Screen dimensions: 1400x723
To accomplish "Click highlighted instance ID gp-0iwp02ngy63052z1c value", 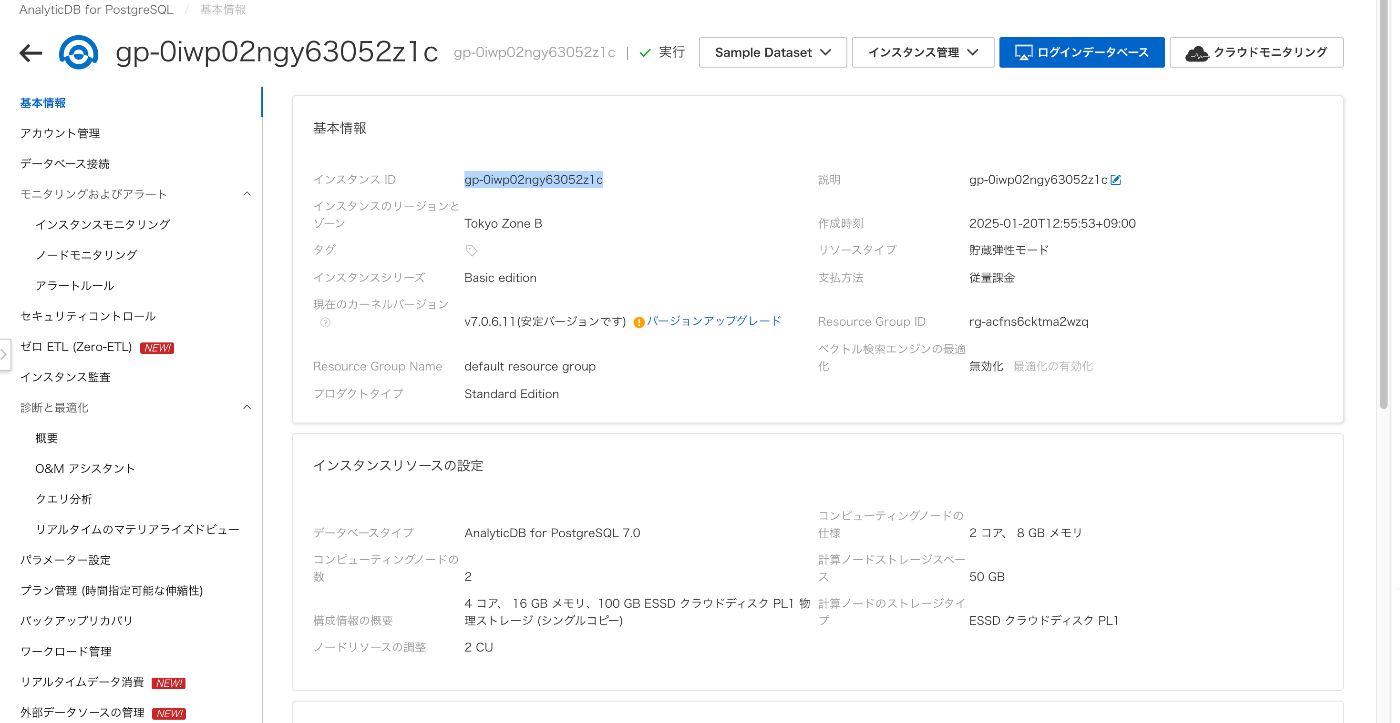I will pyautogui.click(x=533, y=180).
